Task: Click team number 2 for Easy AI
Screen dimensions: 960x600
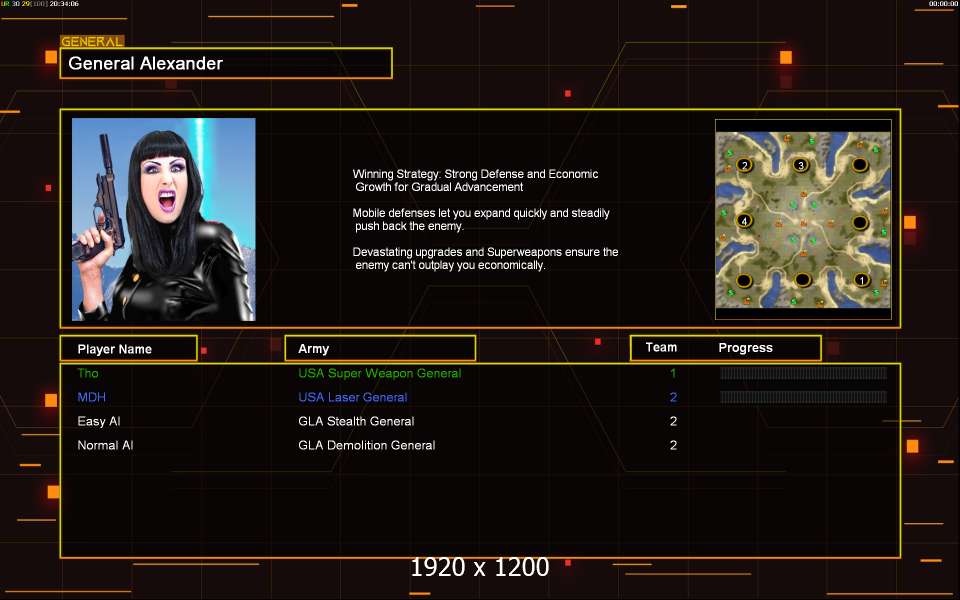Action: [673, 421]
